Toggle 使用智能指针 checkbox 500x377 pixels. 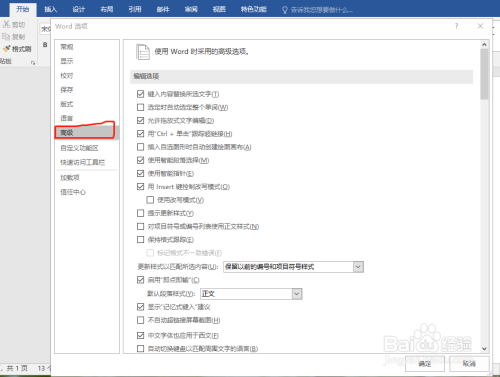[141, 173]
